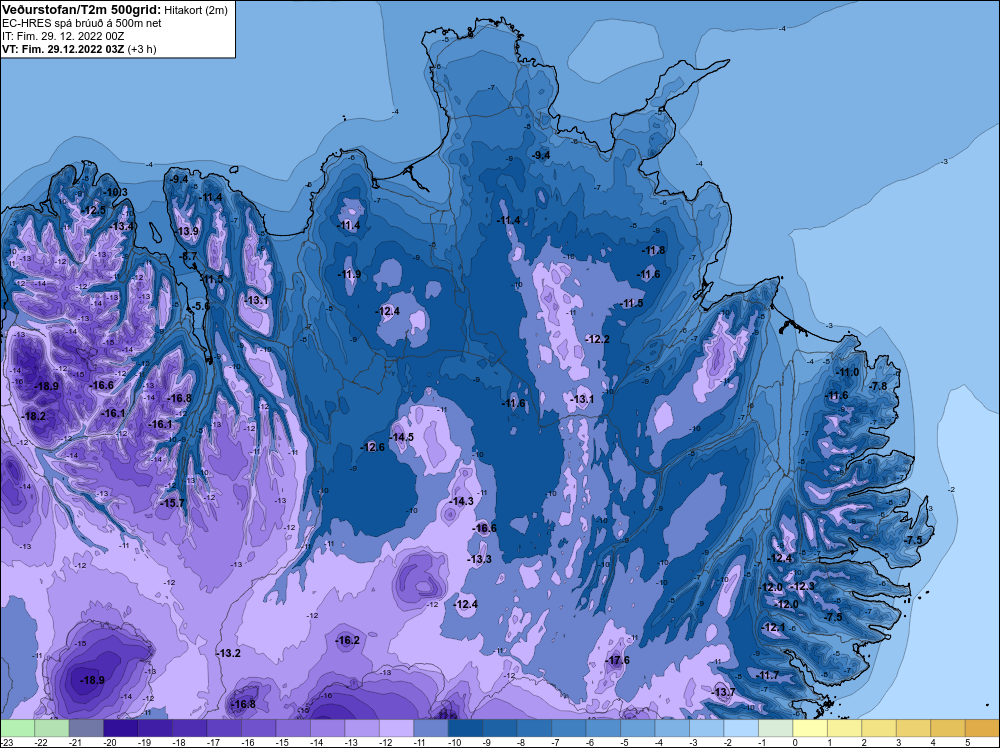Click the legend scale number -15
This screenshot has width=1000, height=748.
[x=281, y=742]
